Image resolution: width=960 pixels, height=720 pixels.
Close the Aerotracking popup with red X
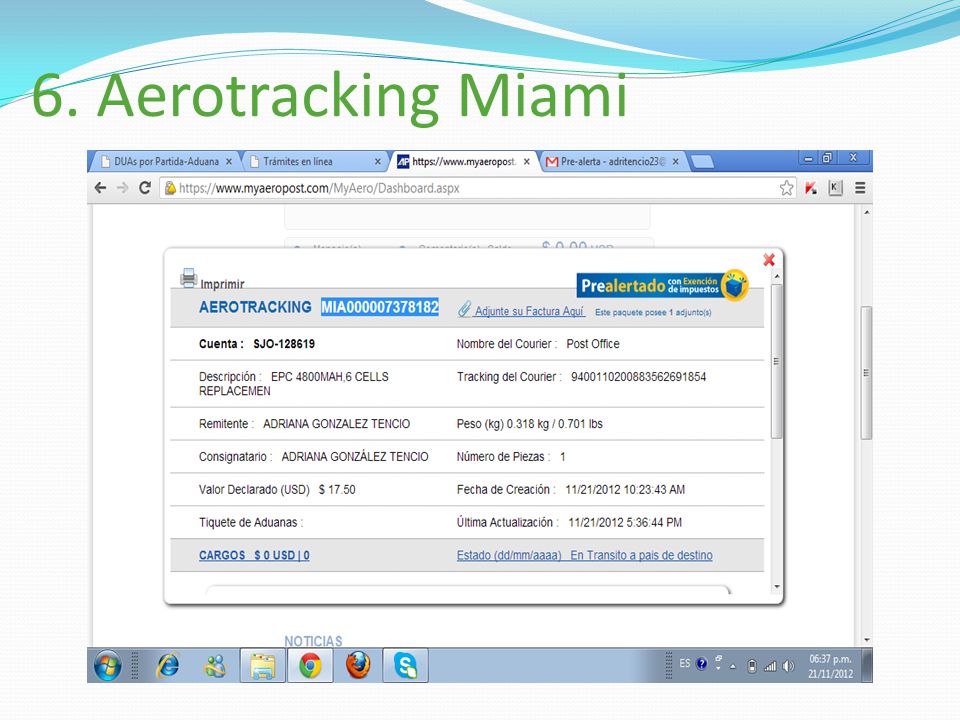pyautogui.click(x=769, y=260)
